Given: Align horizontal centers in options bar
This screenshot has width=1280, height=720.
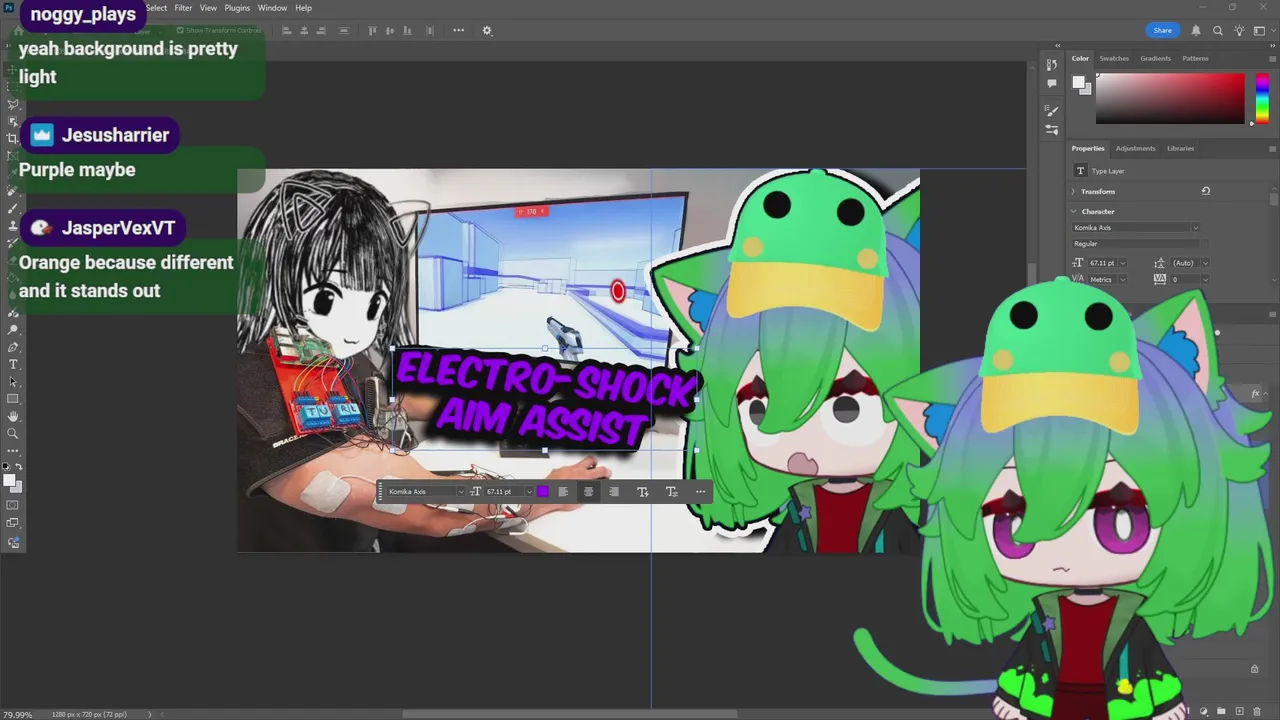Looking at the screenshot, I should pos(304,30).
